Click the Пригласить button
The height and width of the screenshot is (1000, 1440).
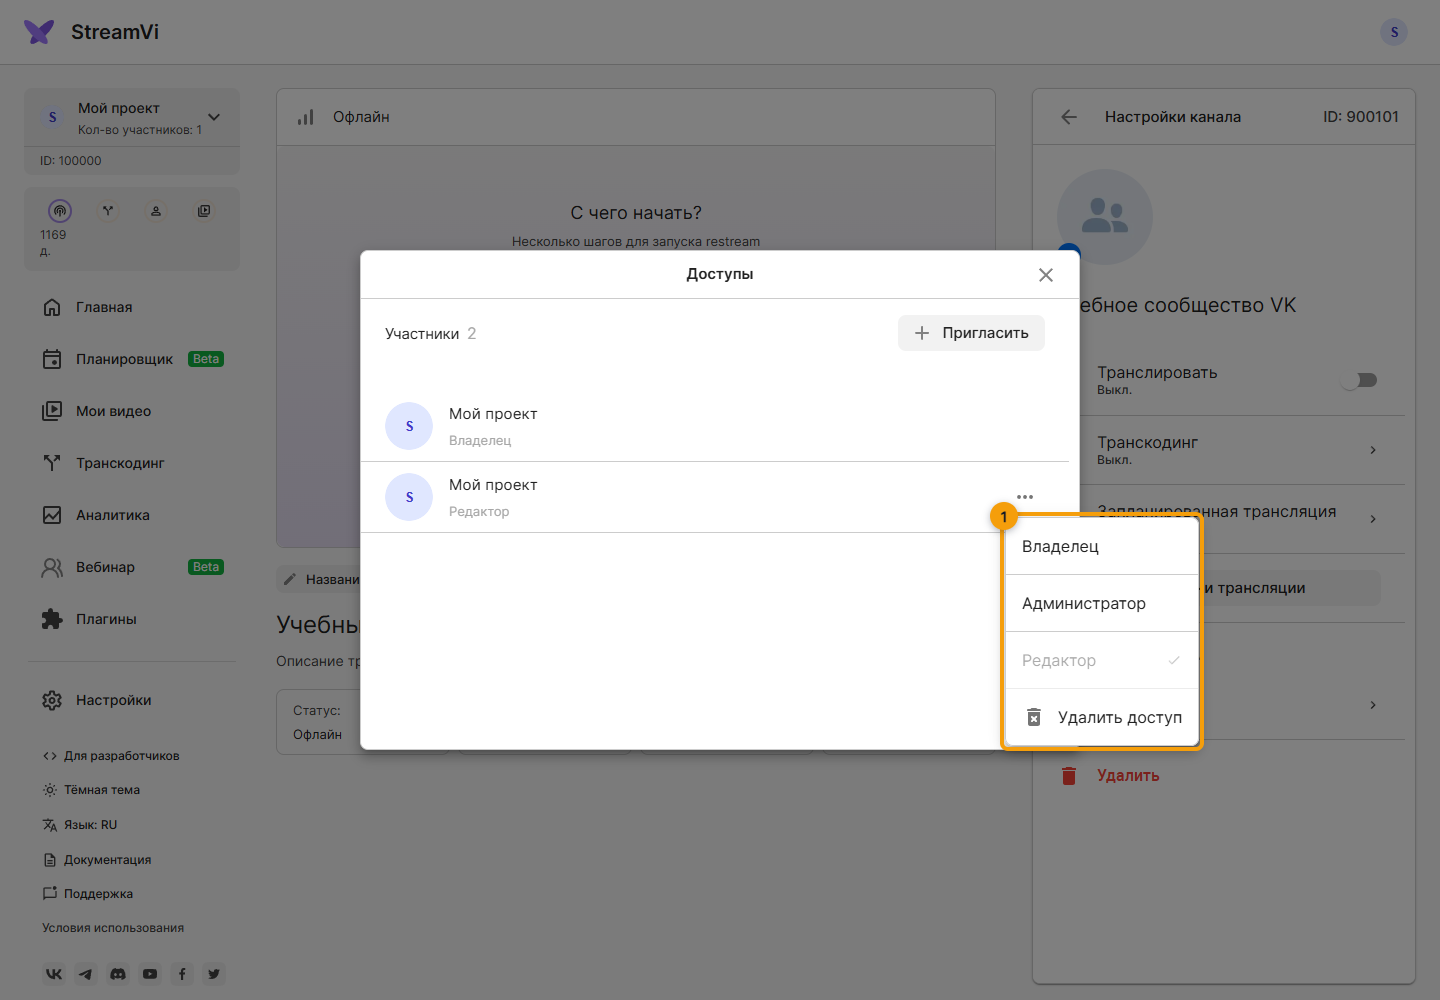[971, 333]
